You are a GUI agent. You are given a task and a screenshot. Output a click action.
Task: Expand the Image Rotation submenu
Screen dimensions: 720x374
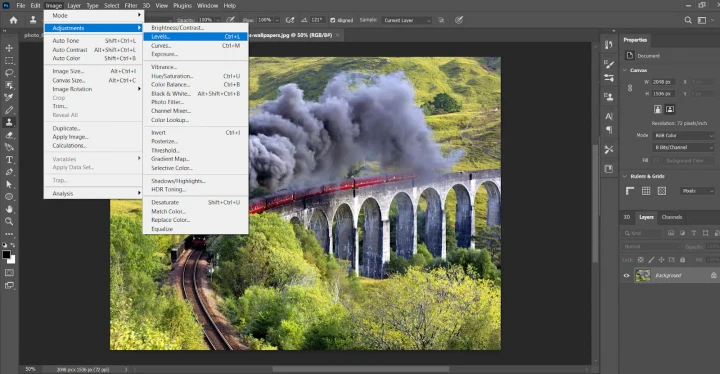[94, 89]
